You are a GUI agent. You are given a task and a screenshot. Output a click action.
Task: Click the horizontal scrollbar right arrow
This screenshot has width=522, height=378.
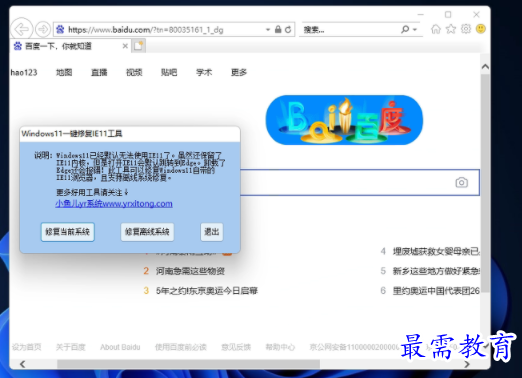467,364
